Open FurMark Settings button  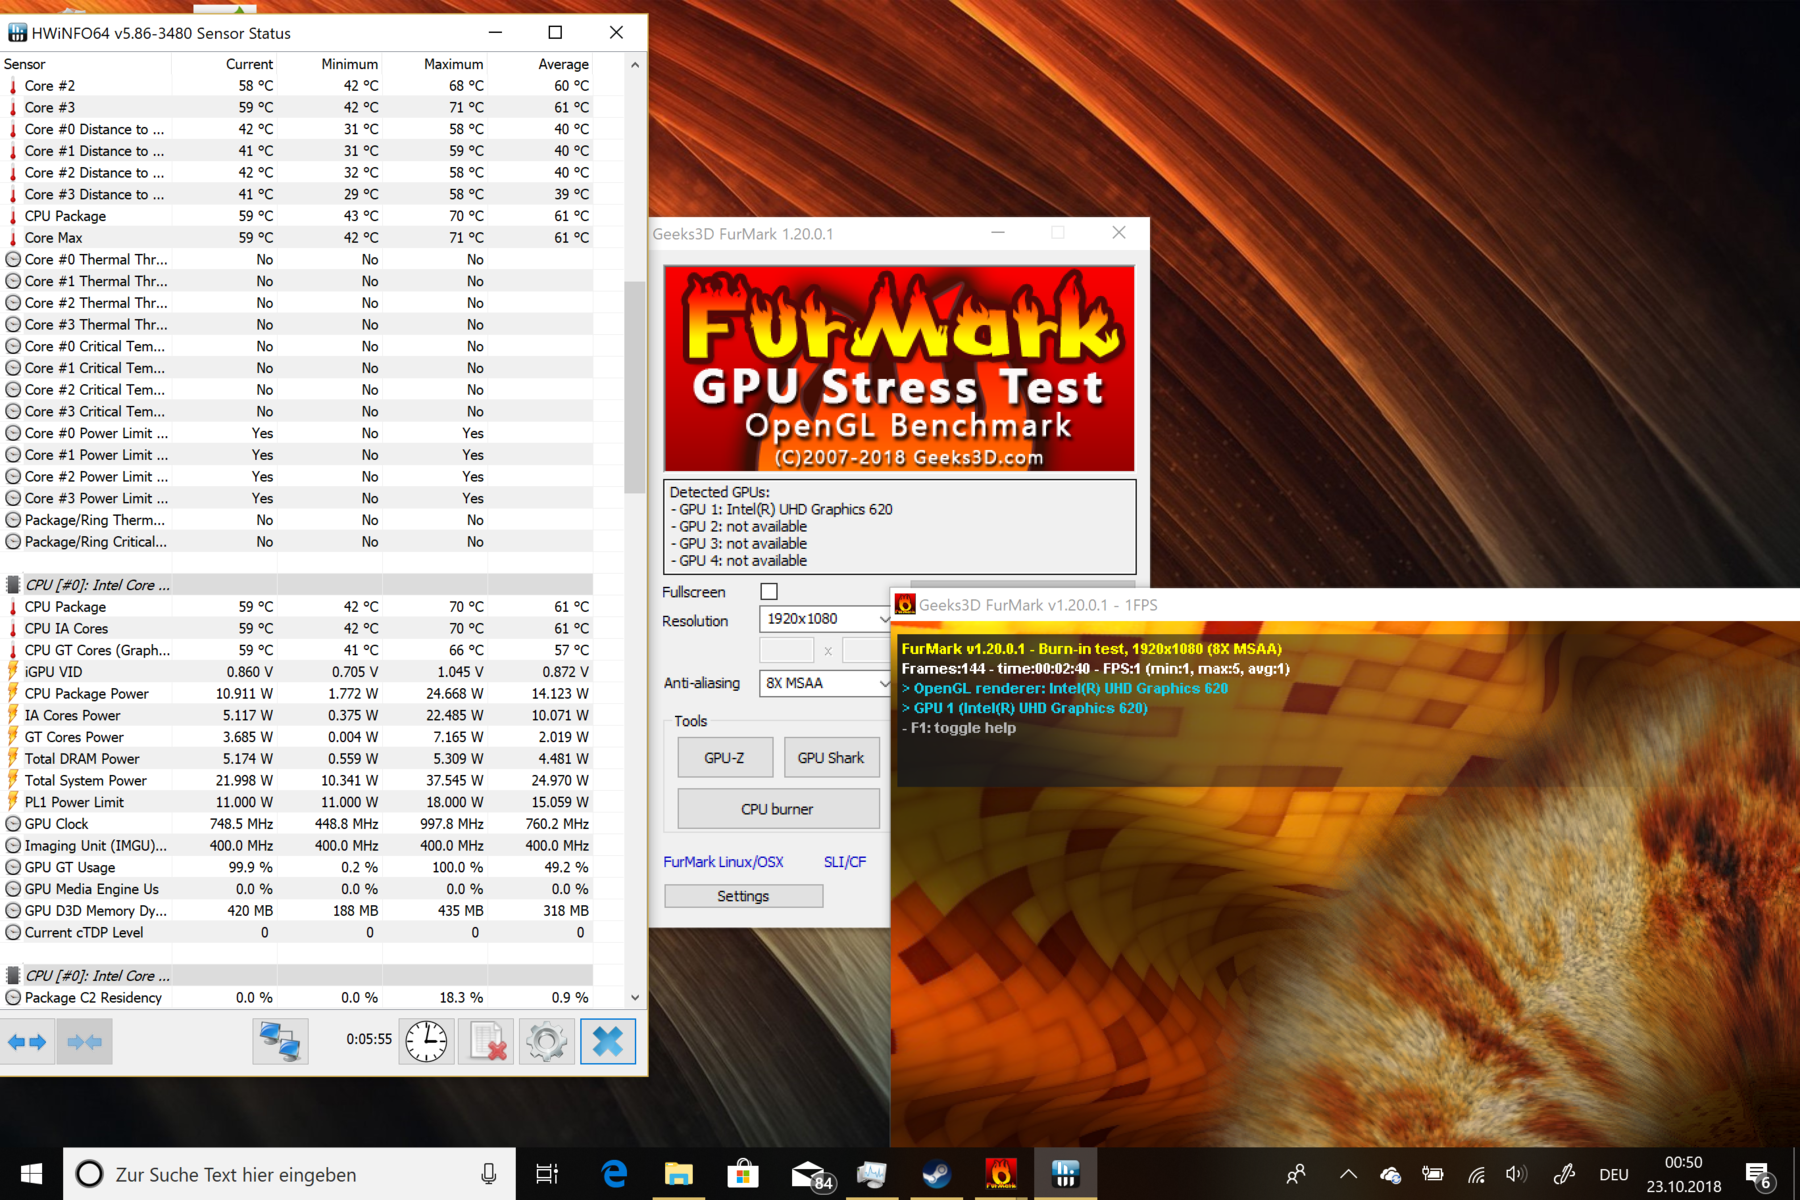click(x=743, y=896)
